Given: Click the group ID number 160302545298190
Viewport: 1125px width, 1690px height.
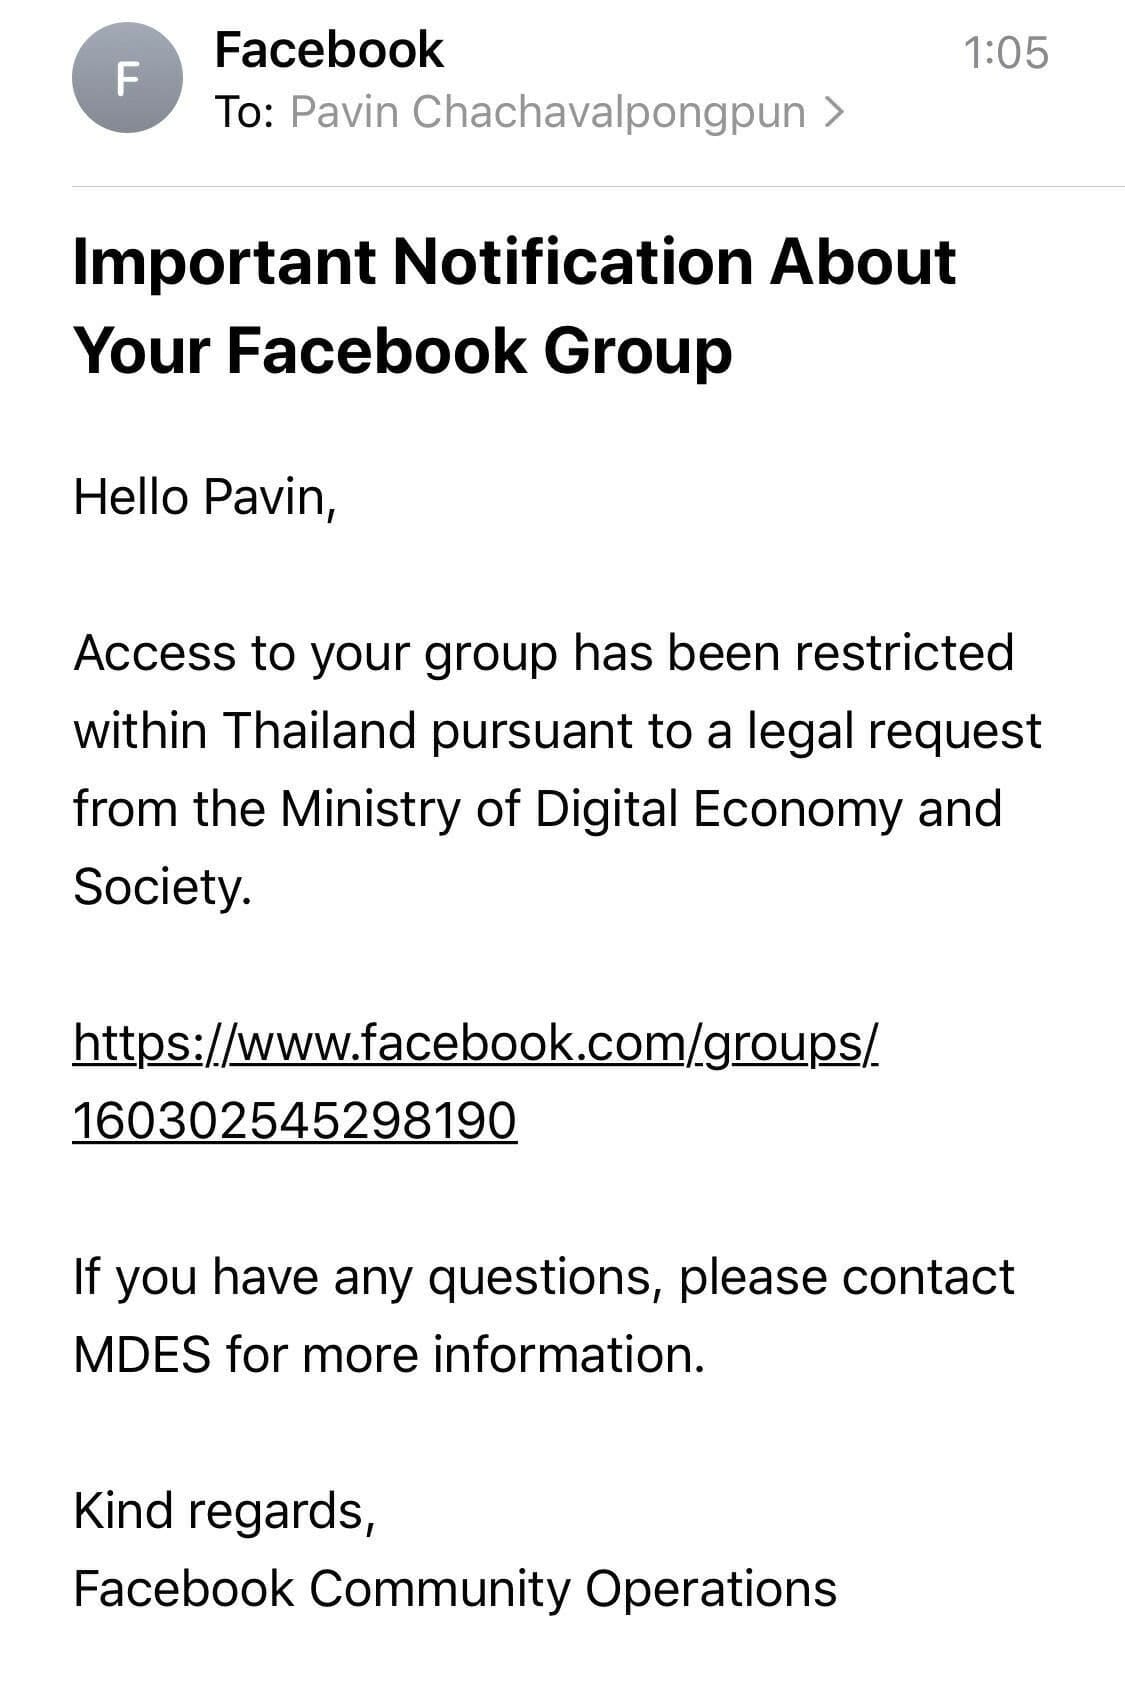Looking at the screenshot, I should tap(295, 1121).
